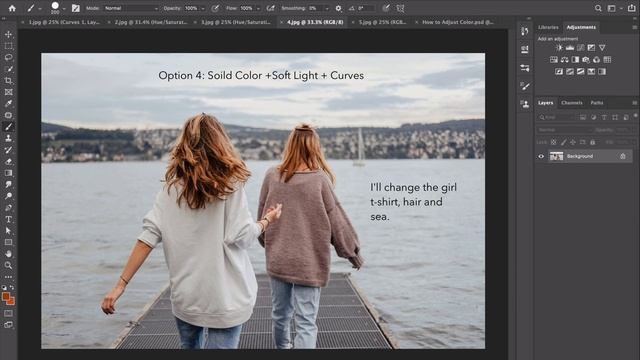
Task: Click the Home icon in options bar
Action: (x=12, y=8)
